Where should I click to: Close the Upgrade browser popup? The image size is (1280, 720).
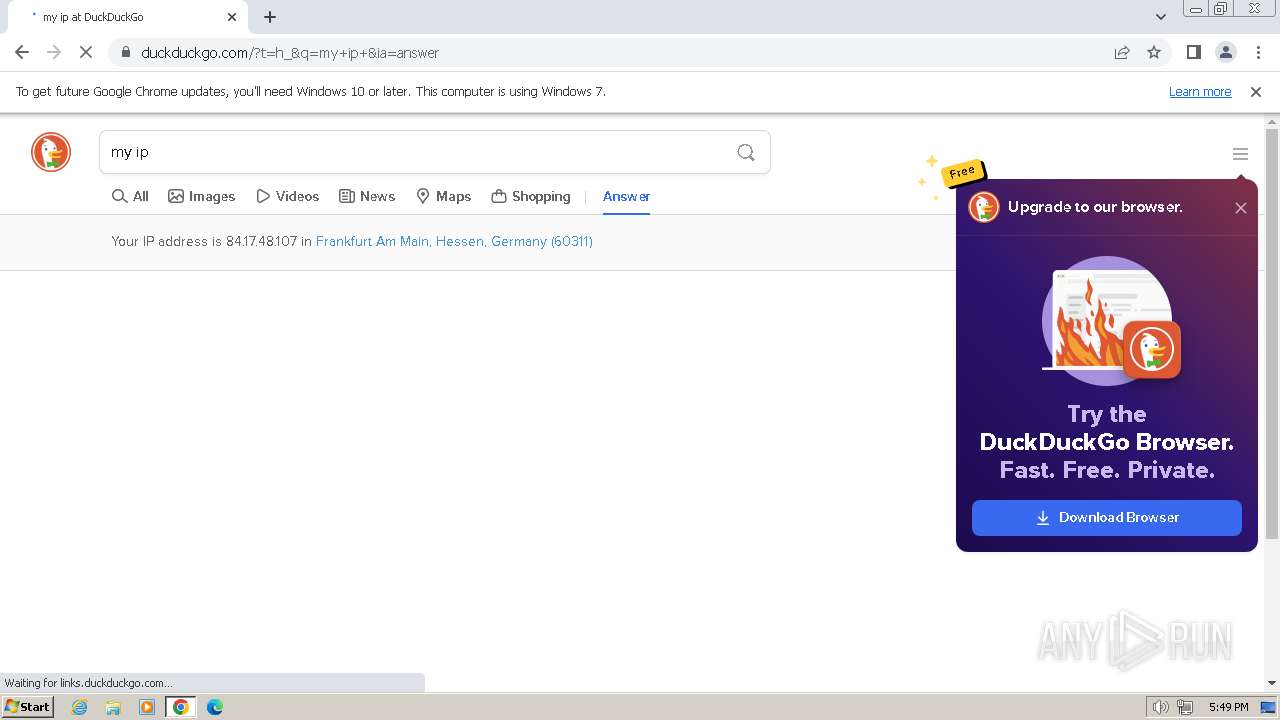pos(1241,208)
